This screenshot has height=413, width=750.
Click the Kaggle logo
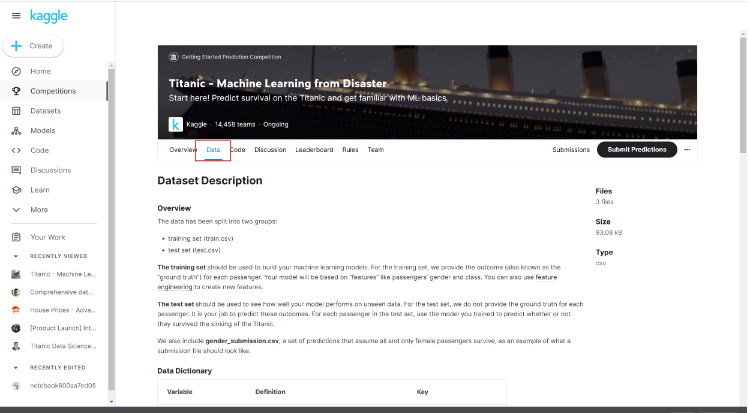pos(48,16)
